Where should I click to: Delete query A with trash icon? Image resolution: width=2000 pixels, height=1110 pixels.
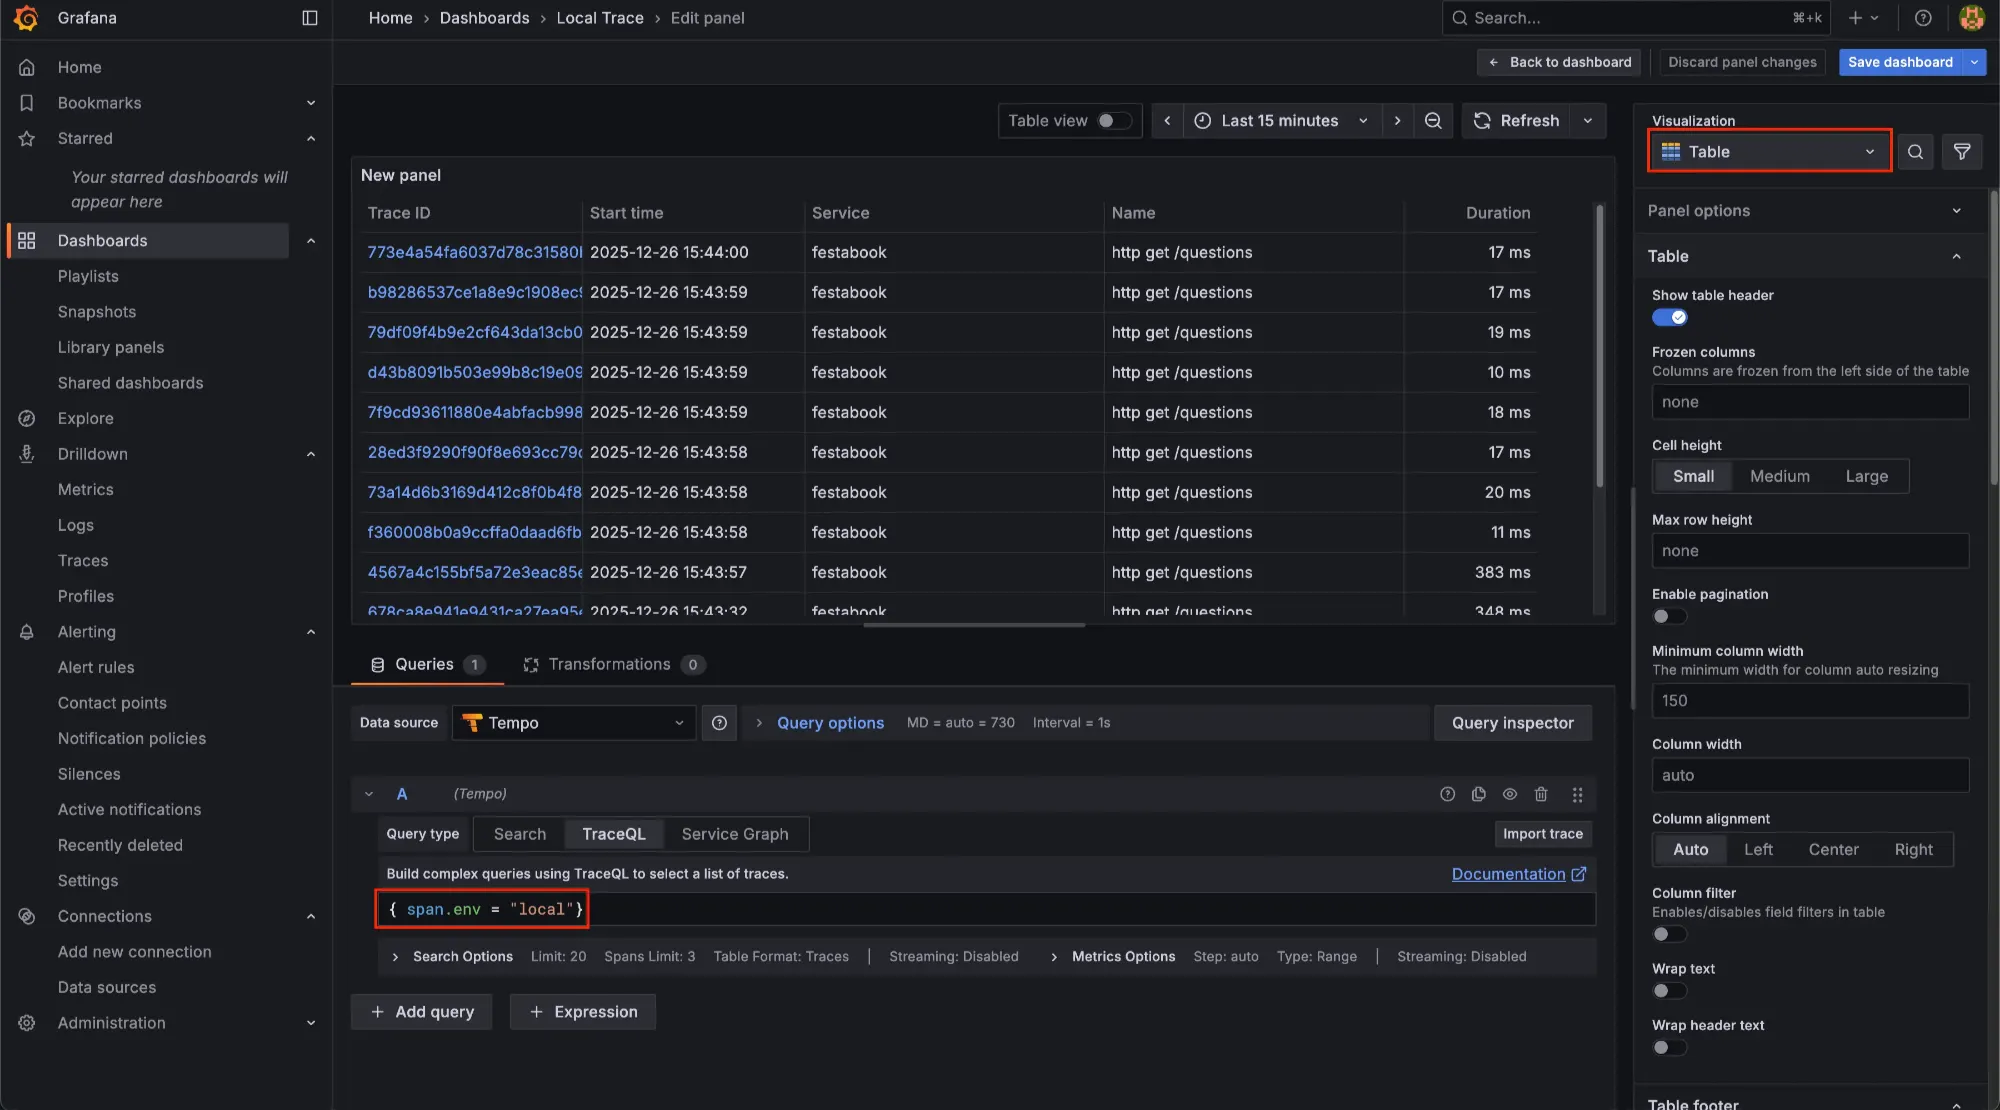tap(1541, 794)
